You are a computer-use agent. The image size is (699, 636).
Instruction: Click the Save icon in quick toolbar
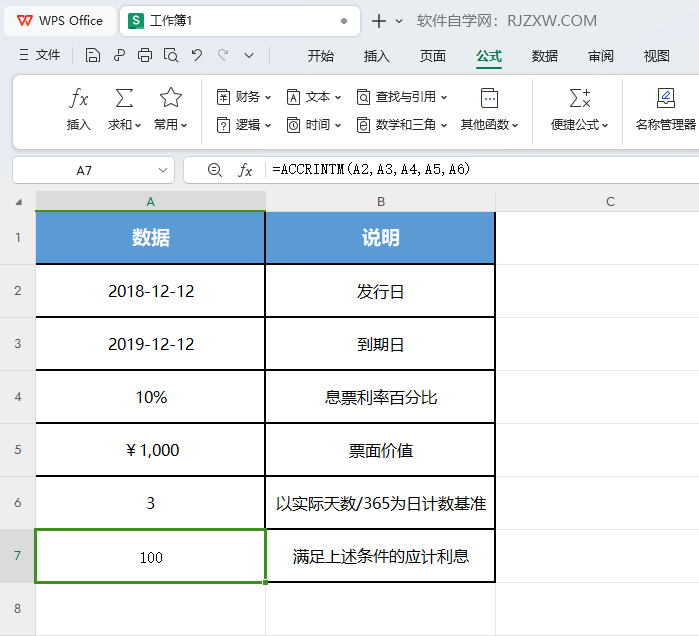coord(92,55)
